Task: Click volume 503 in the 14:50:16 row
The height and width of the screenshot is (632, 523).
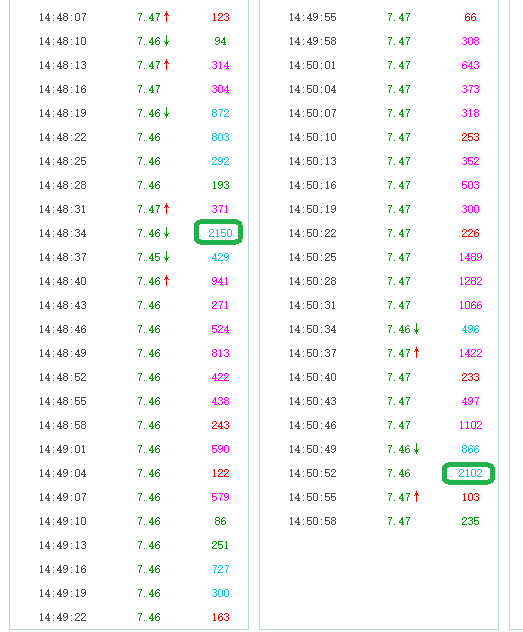Action: tap(470, 185)
